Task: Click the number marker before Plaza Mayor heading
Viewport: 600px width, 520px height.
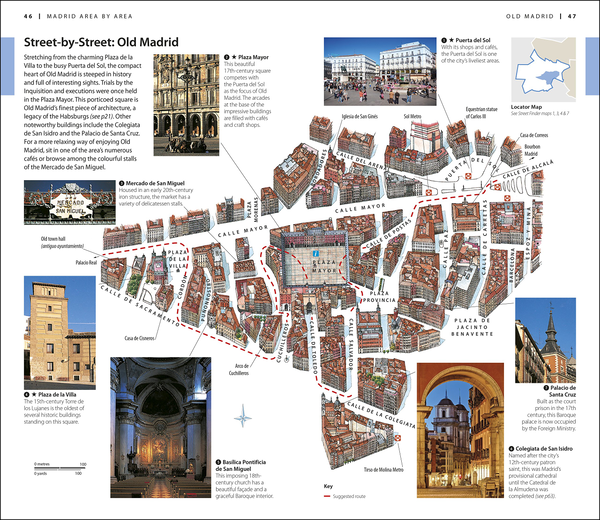Action: point(227,57)
